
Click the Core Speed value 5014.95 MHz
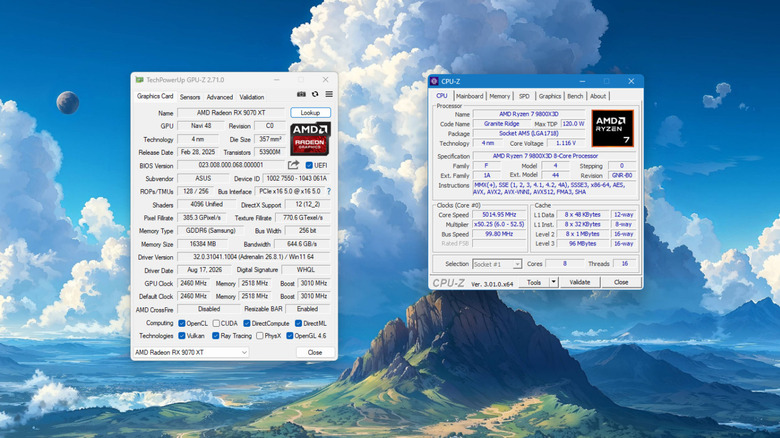pos(499,215)
